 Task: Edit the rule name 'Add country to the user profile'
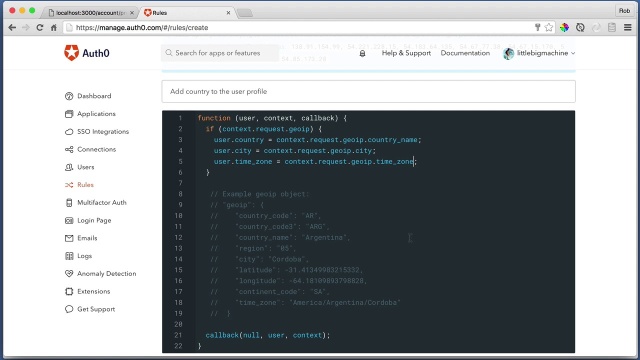click(369, 91)
